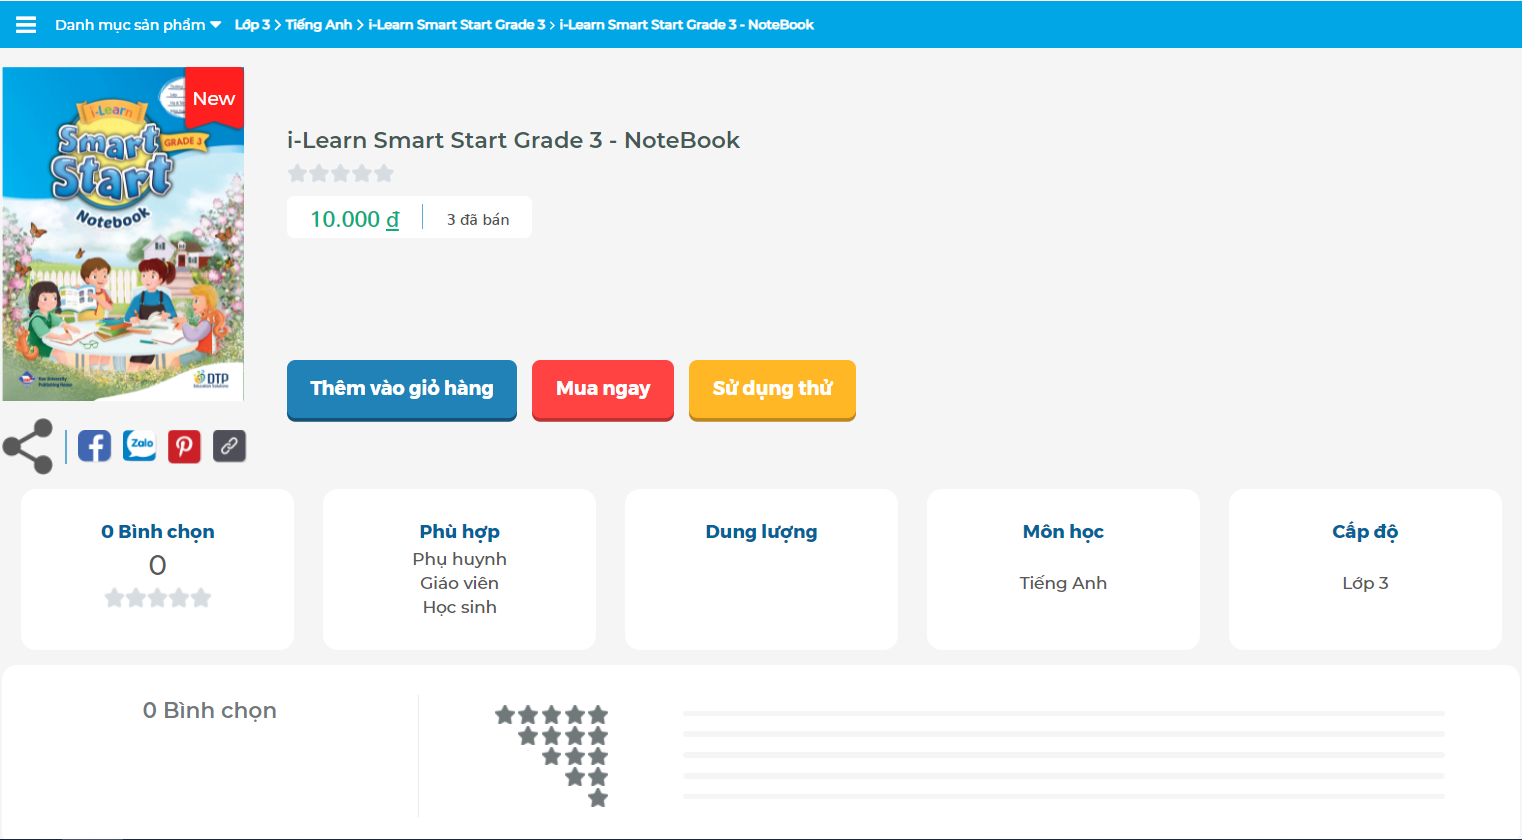Click the four-star rating row
The image size is (1522, 840).
tap(563, 736)
